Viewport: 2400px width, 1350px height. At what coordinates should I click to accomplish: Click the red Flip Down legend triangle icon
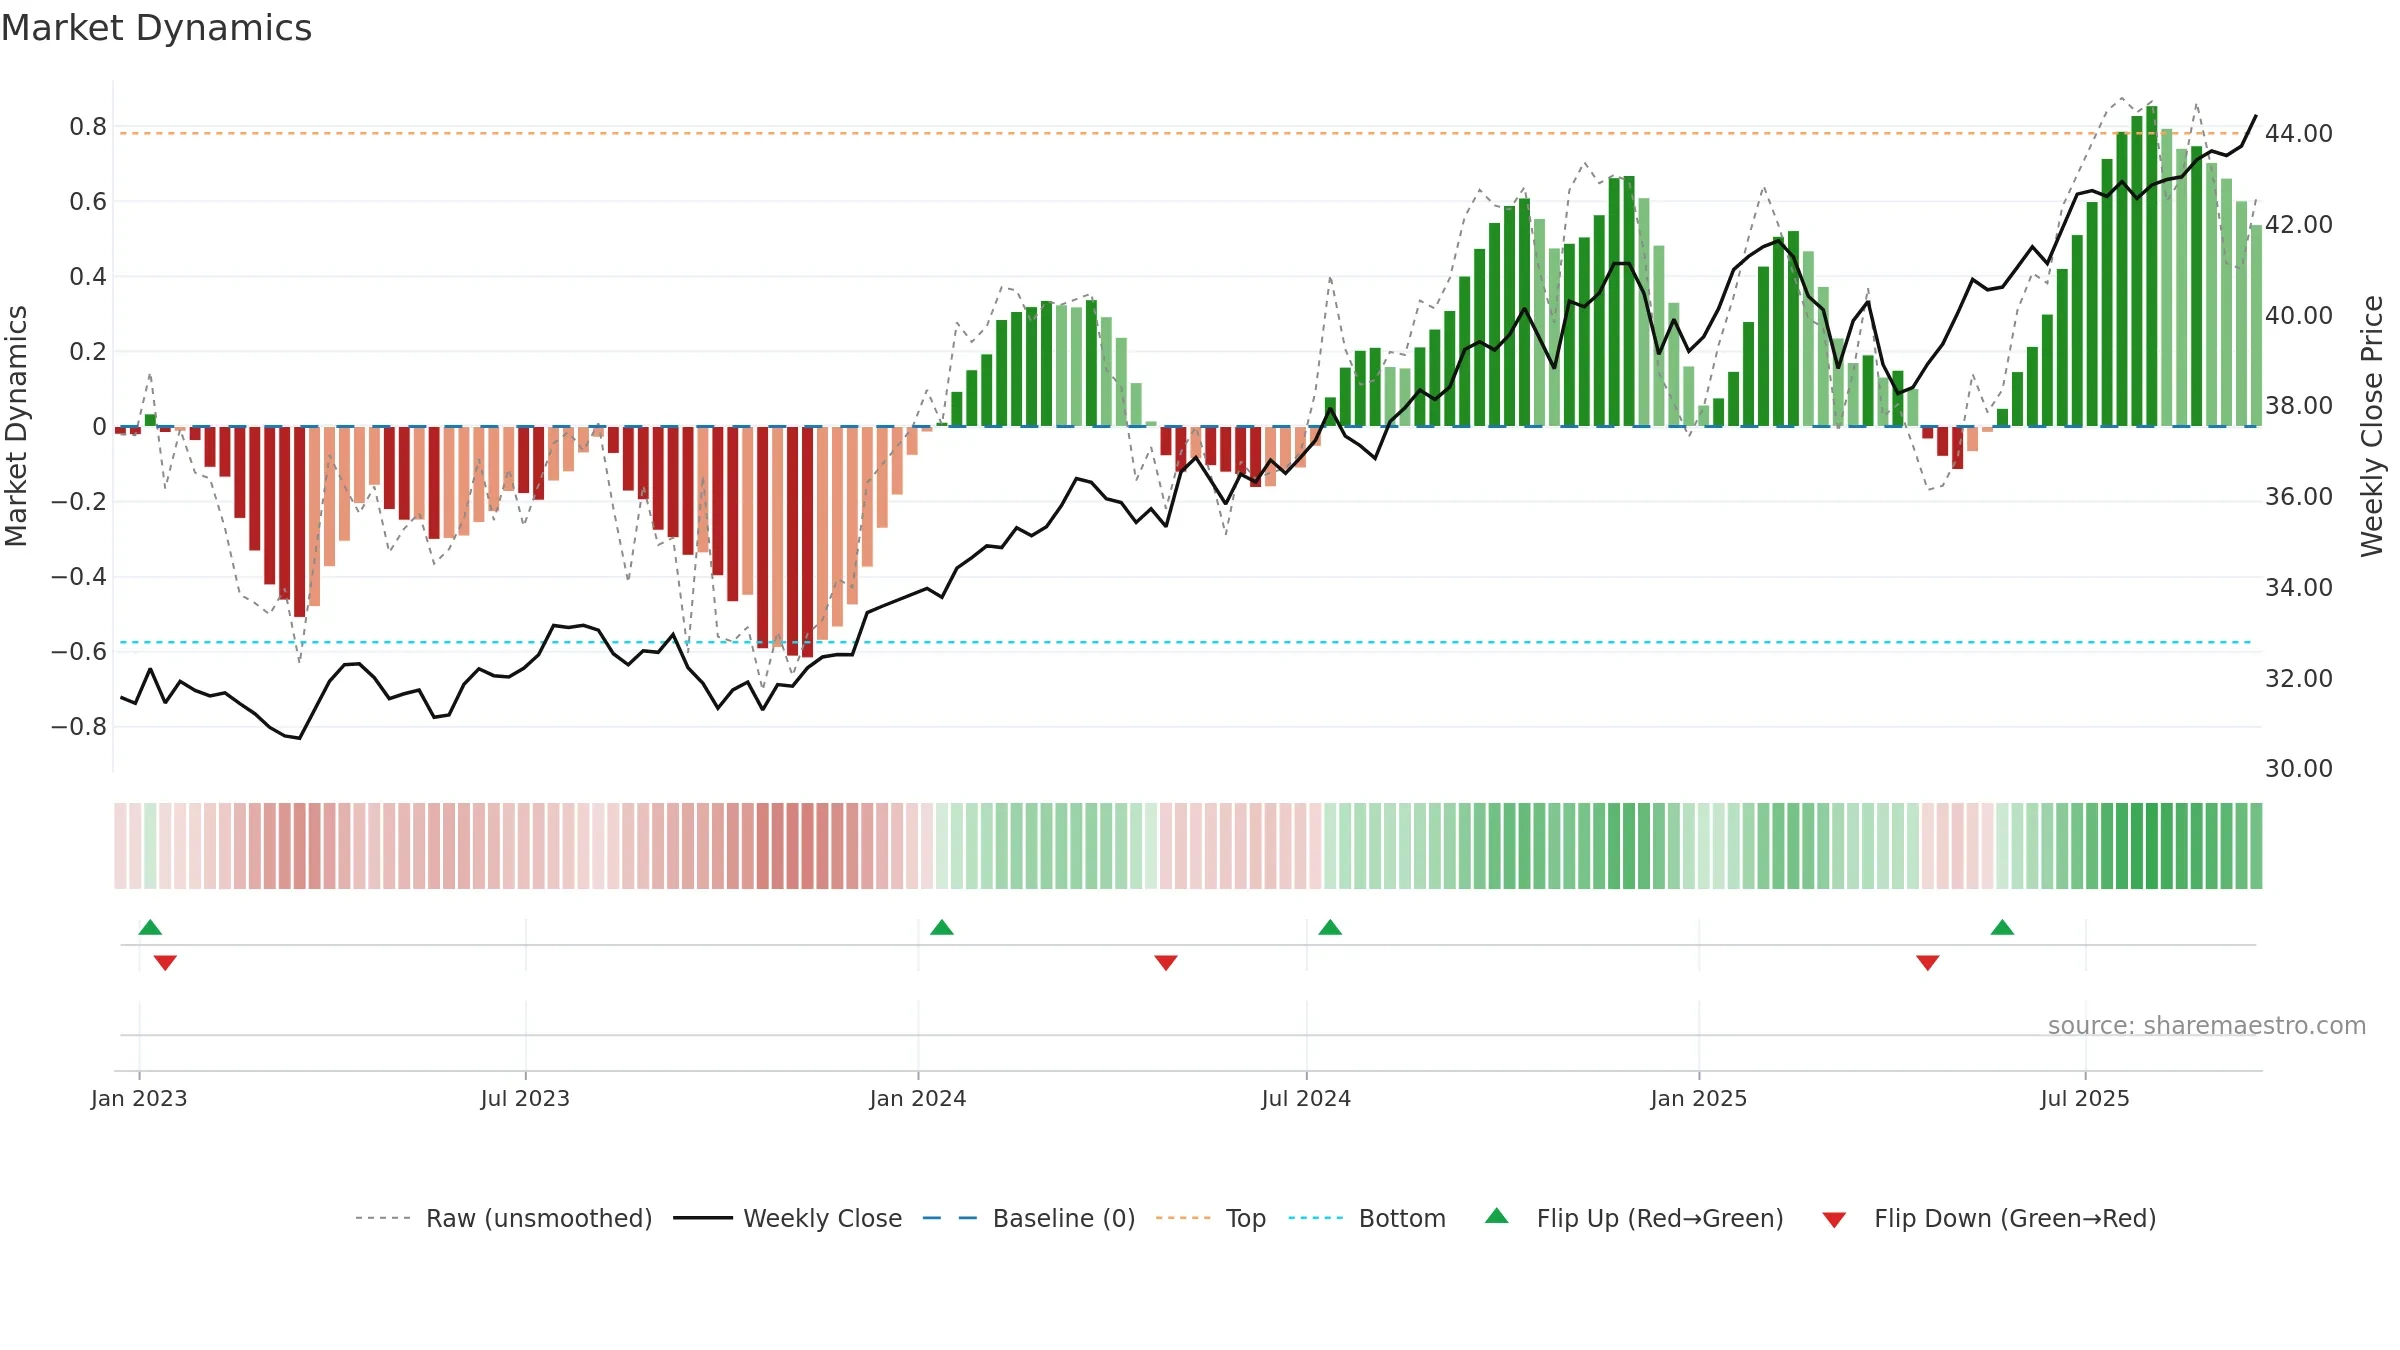point(1834,1220)
